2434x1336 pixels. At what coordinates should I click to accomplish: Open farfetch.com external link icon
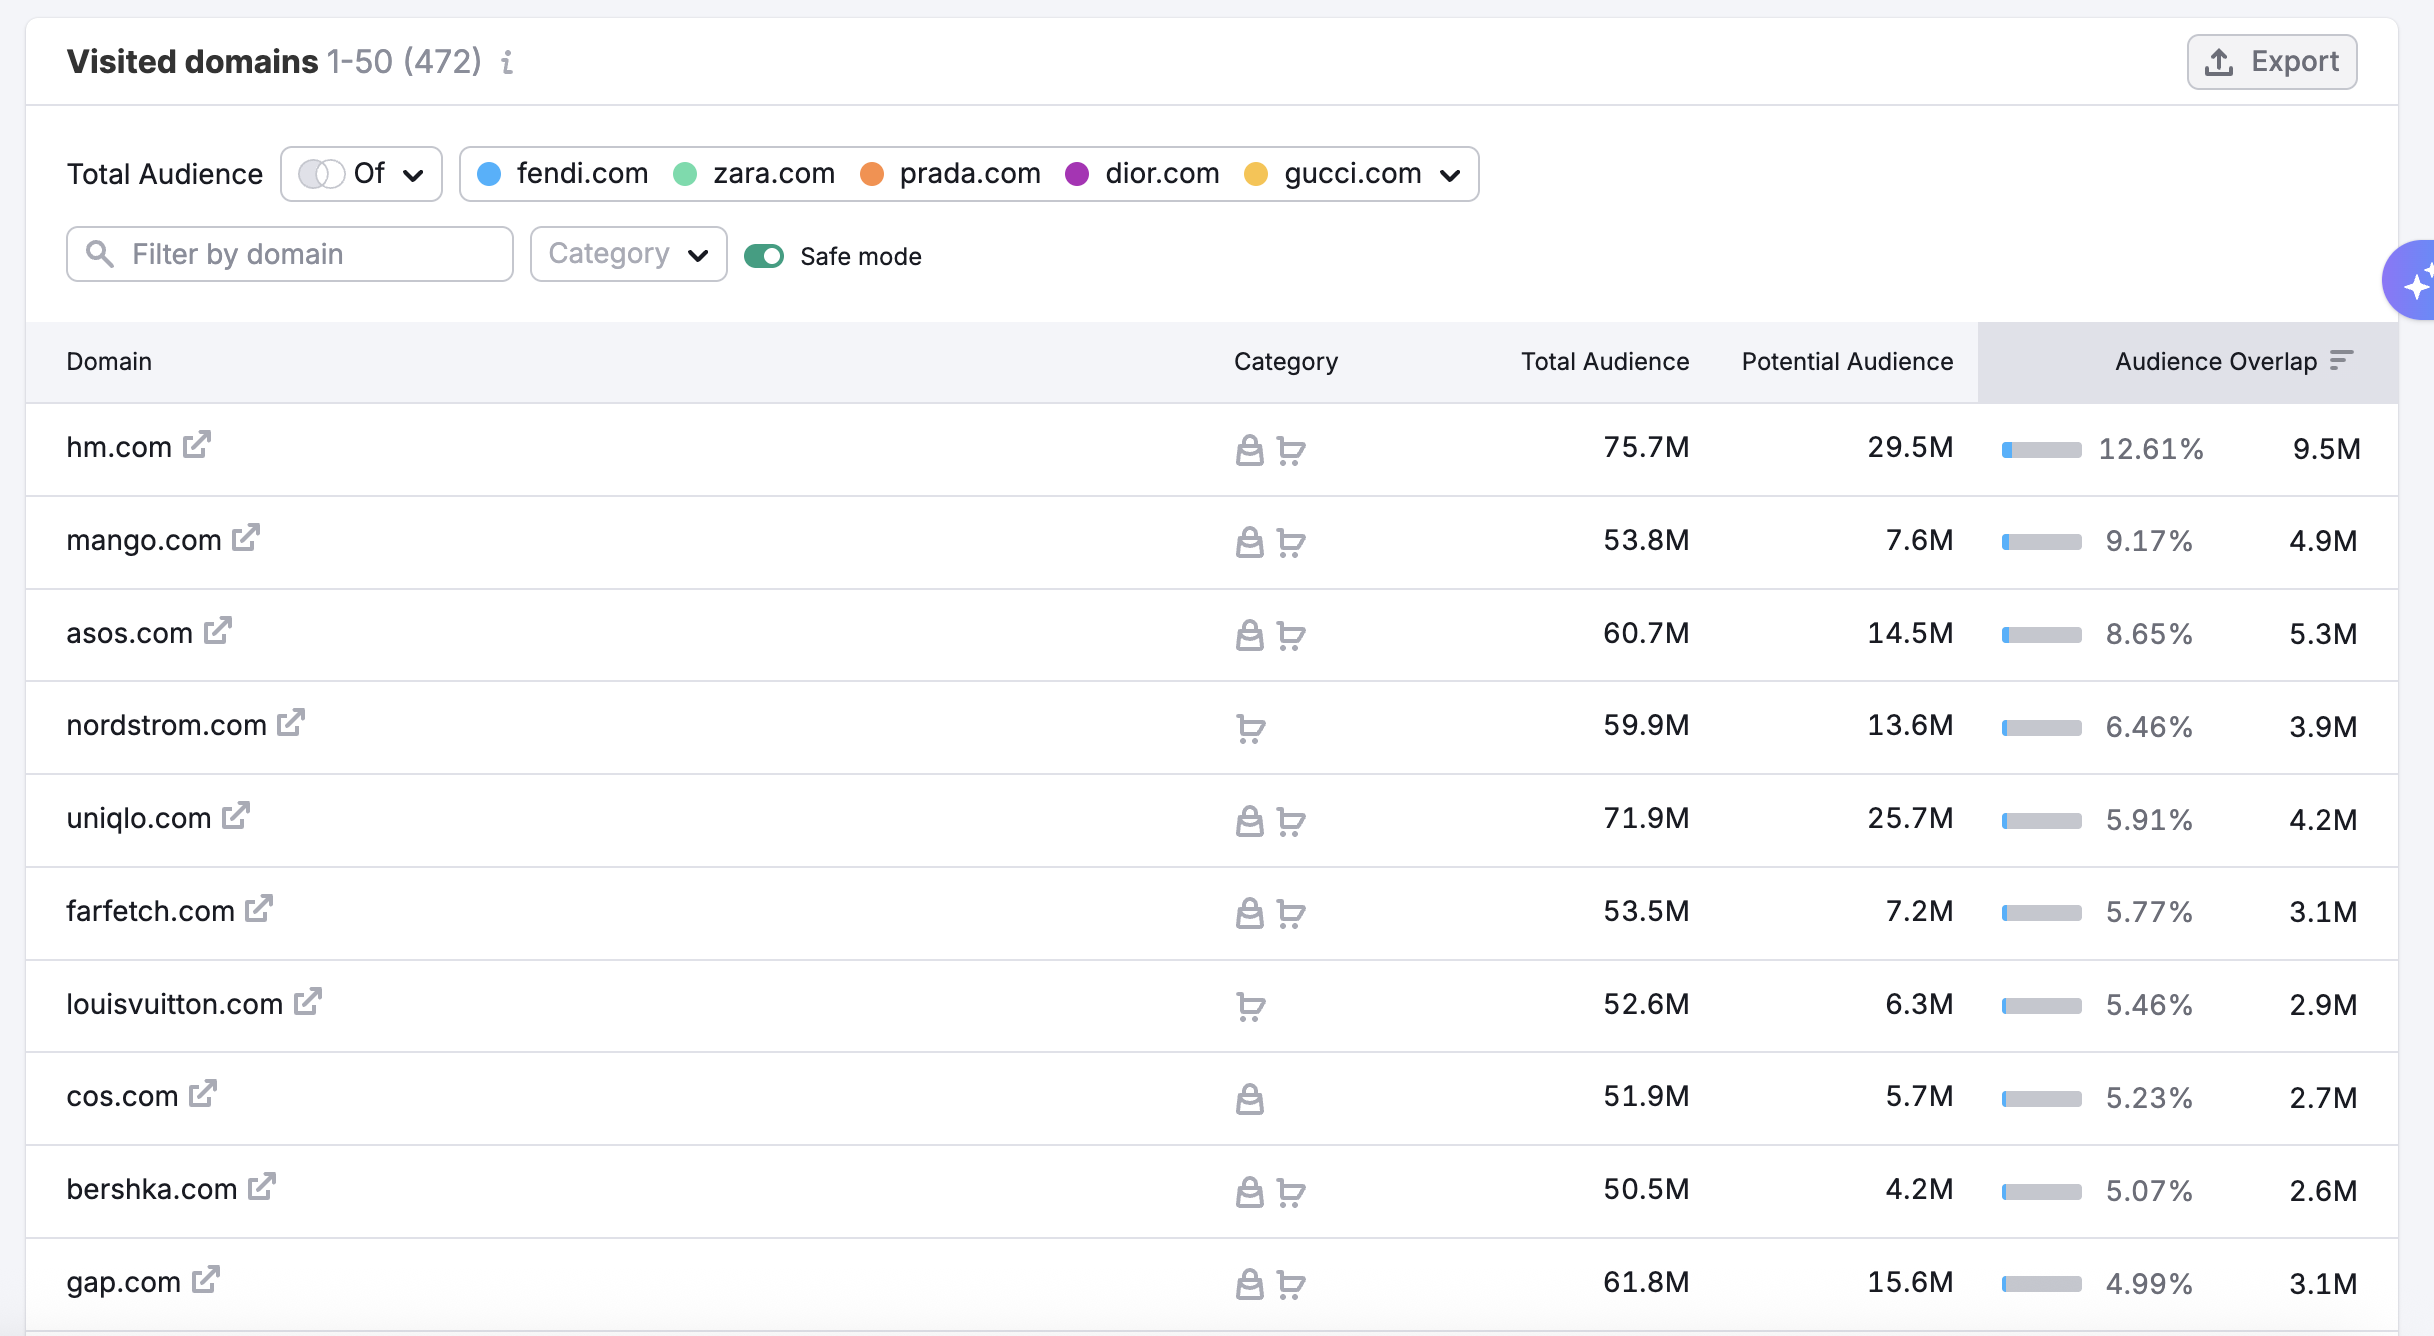tap(259, 908)
